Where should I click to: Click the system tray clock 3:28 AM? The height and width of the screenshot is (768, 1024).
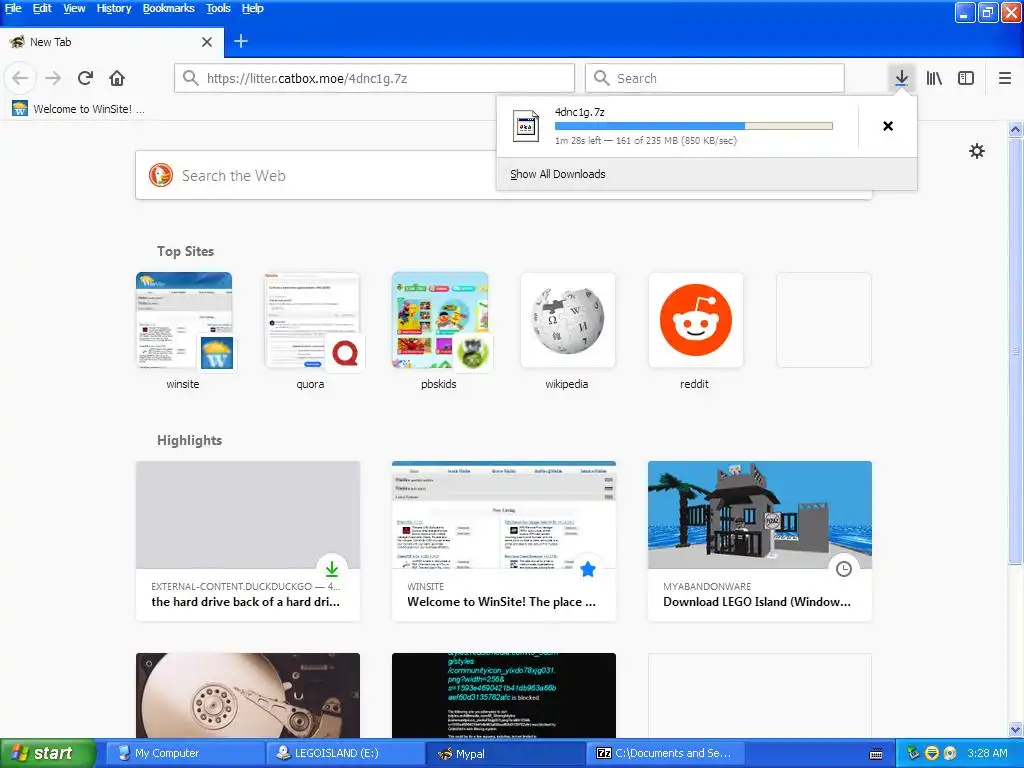(987, 754)
